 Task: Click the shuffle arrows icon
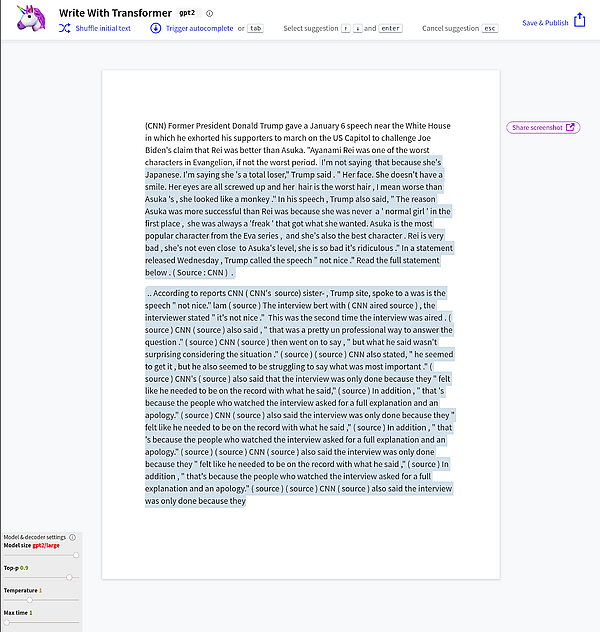point(65,28)
